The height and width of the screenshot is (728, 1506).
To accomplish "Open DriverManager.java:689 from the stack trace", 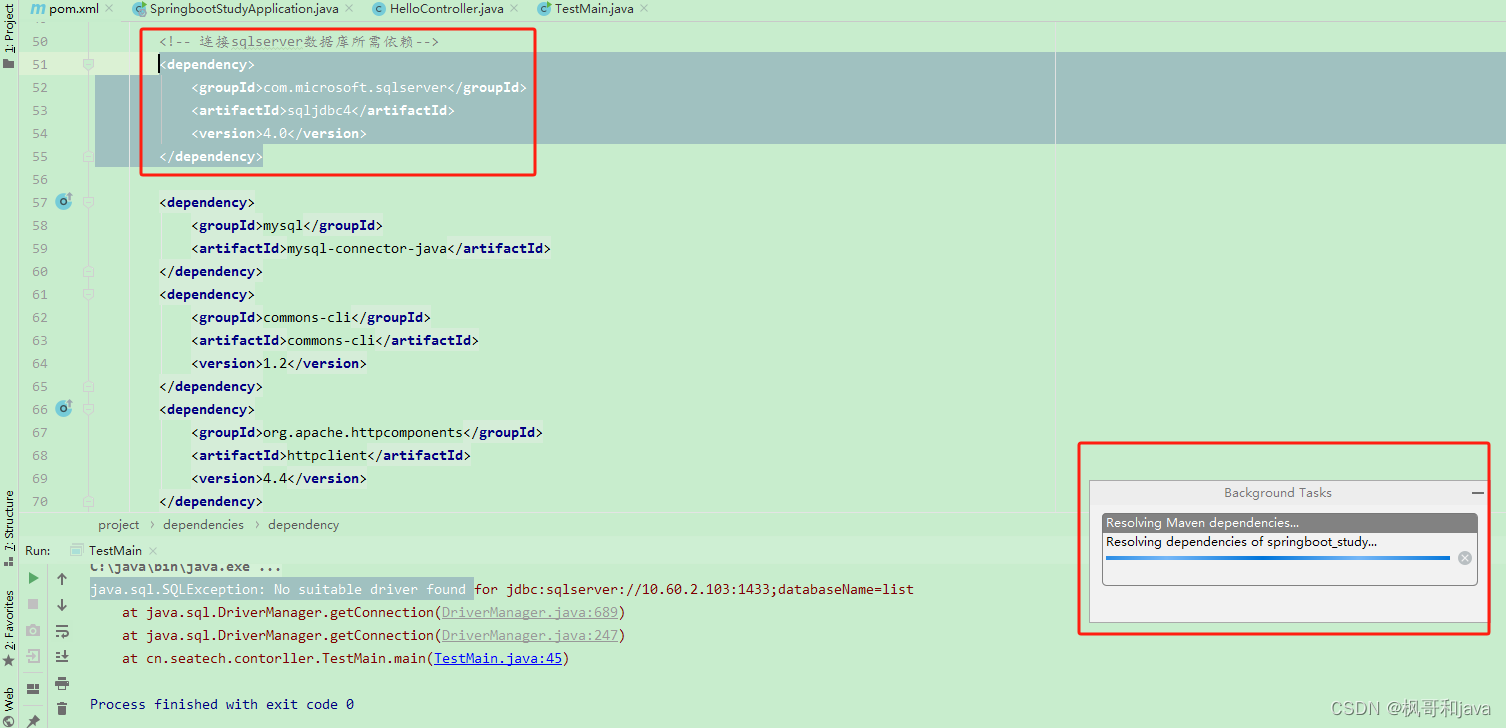I will click(529, 612).
